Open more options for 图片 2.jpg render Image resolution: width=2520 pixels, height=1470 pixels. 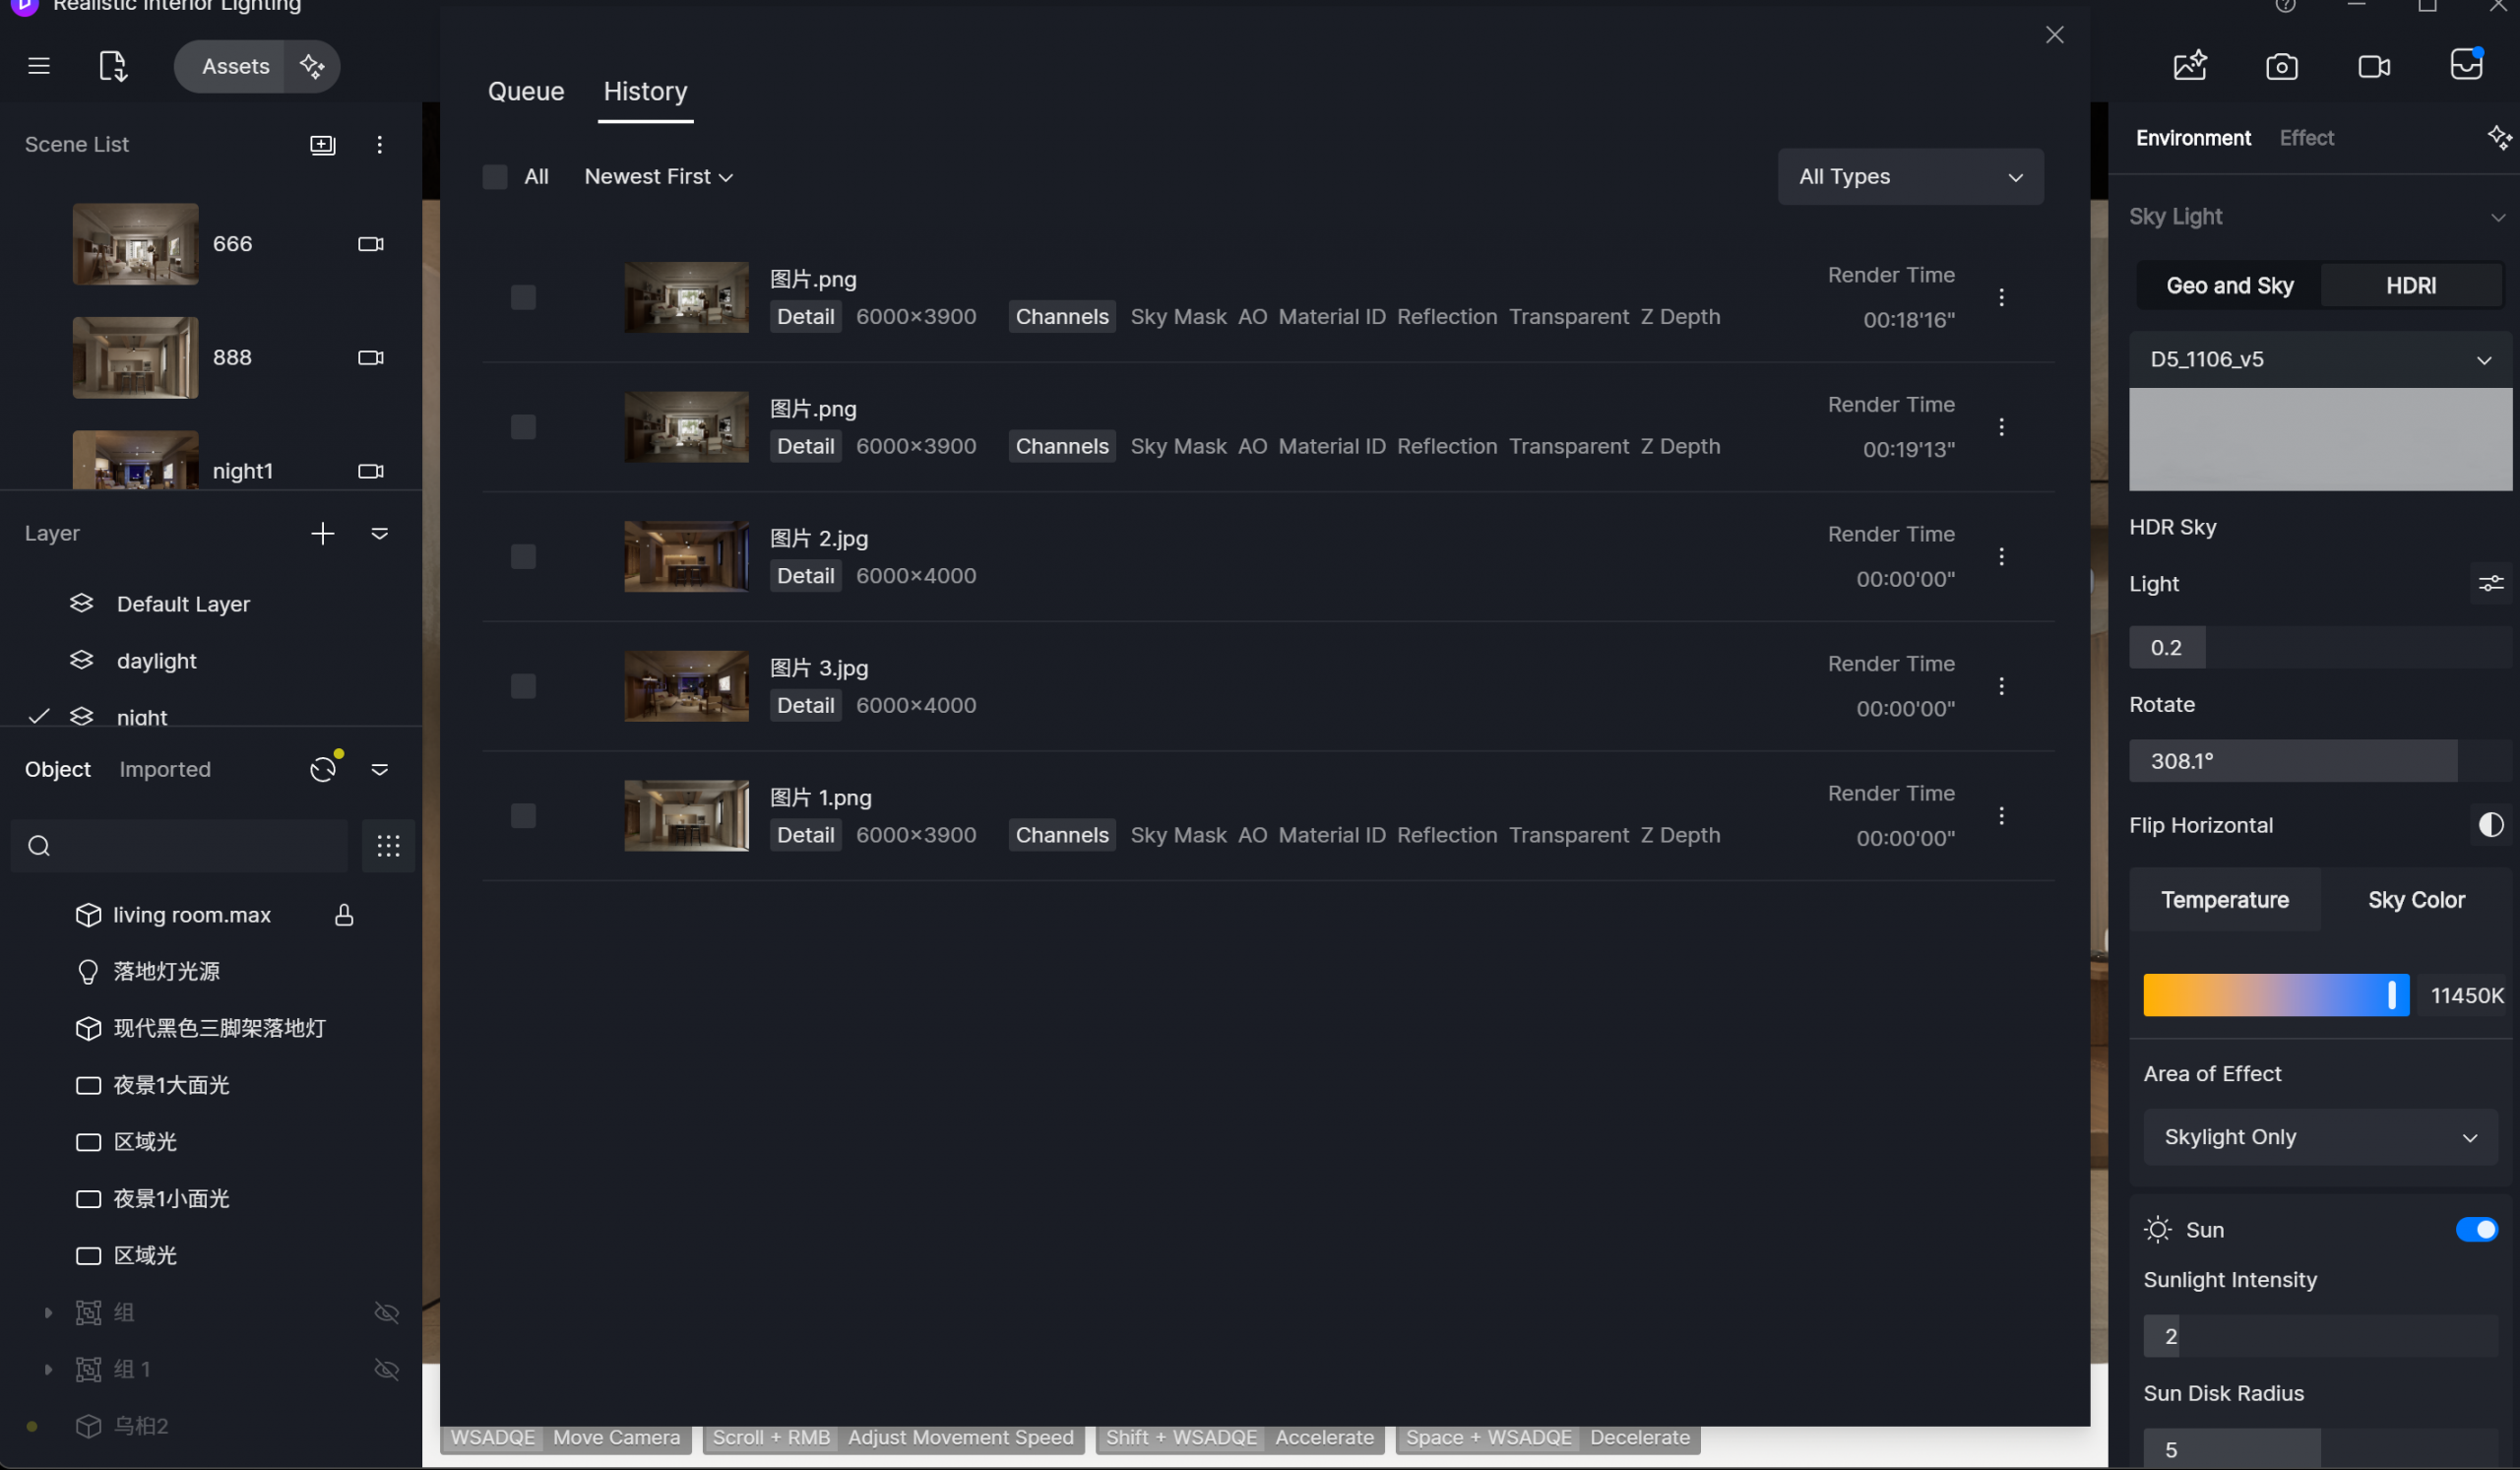click(2001, 557)
